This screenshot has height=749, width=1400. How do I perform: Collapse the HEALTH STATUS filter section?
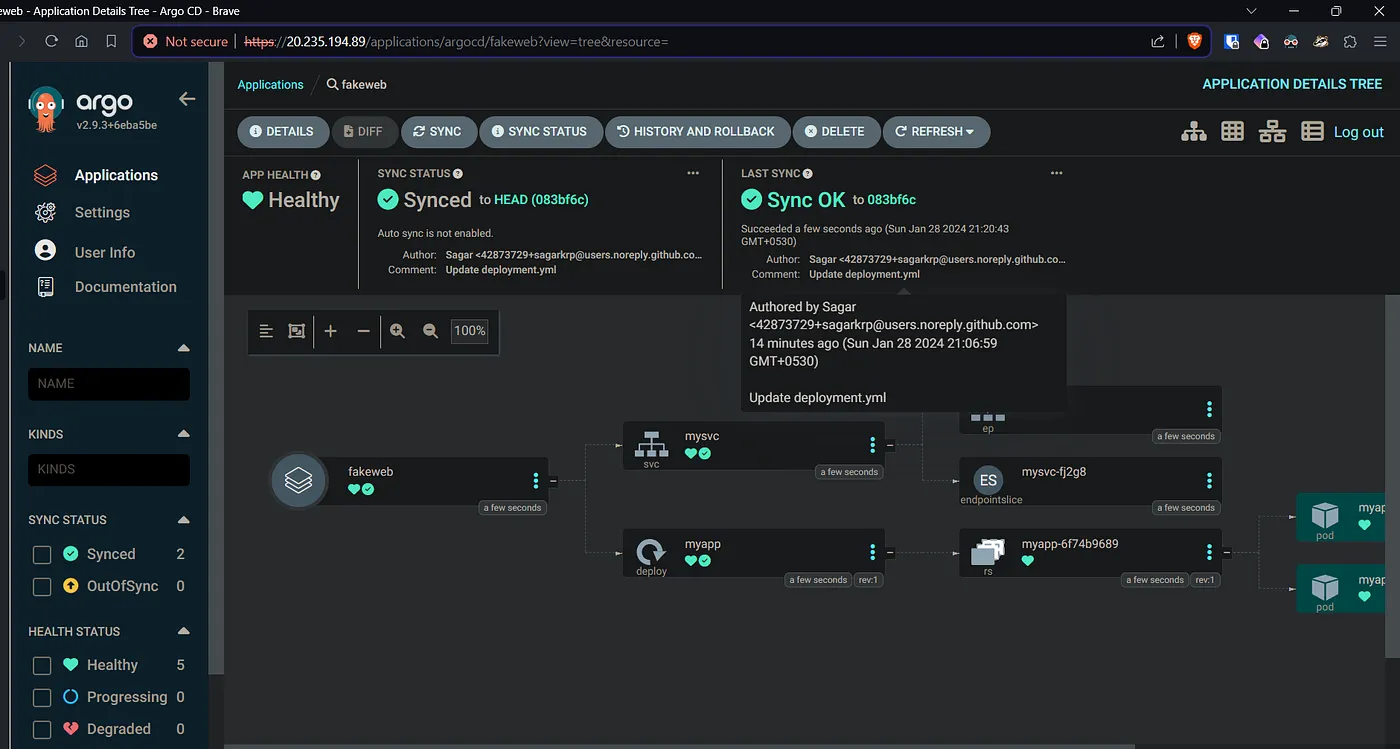pyautogui.click(x=183, y=632)
